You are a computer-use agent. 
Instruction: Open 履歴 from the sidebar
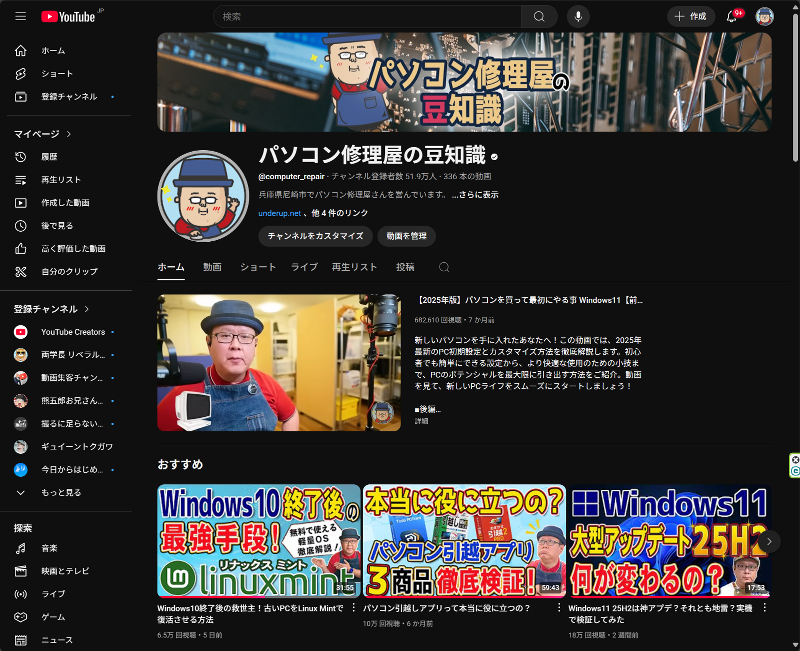pos(47,156)
